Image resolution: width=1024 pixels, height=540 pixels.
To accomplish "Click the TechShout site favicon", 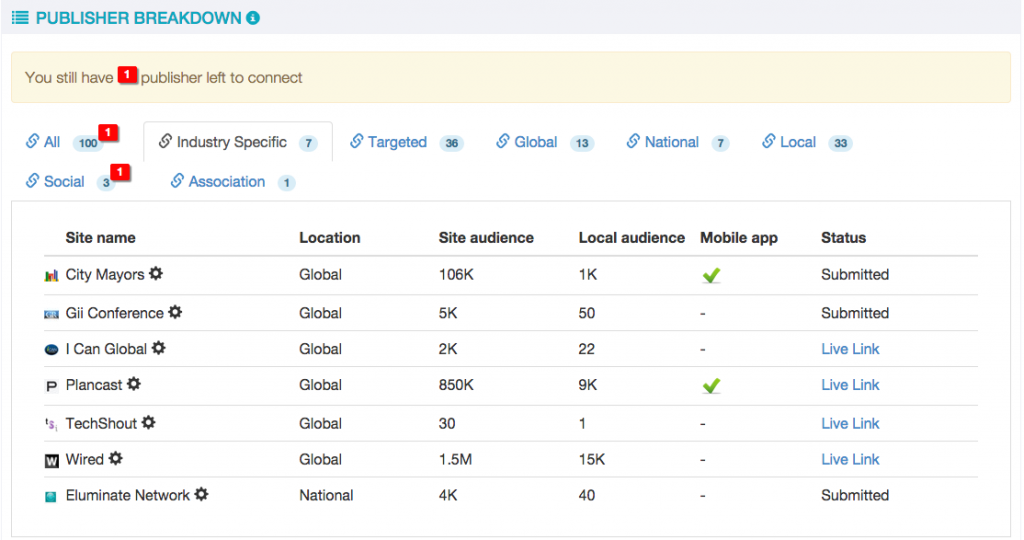I will (51, 424).
